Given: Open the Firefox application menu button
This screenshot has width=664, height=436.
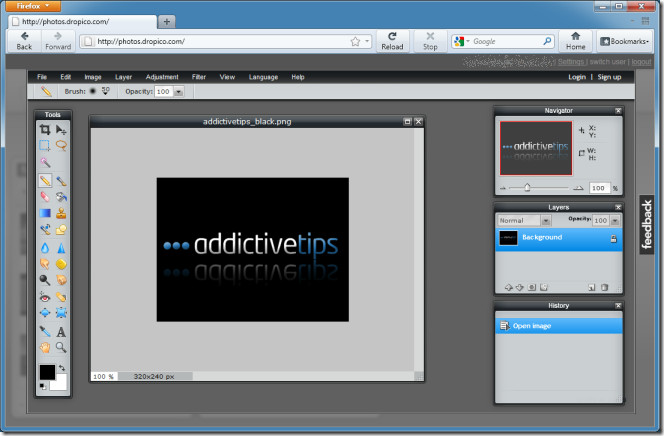Looking at the screenshot, I should tap(33, 6).
